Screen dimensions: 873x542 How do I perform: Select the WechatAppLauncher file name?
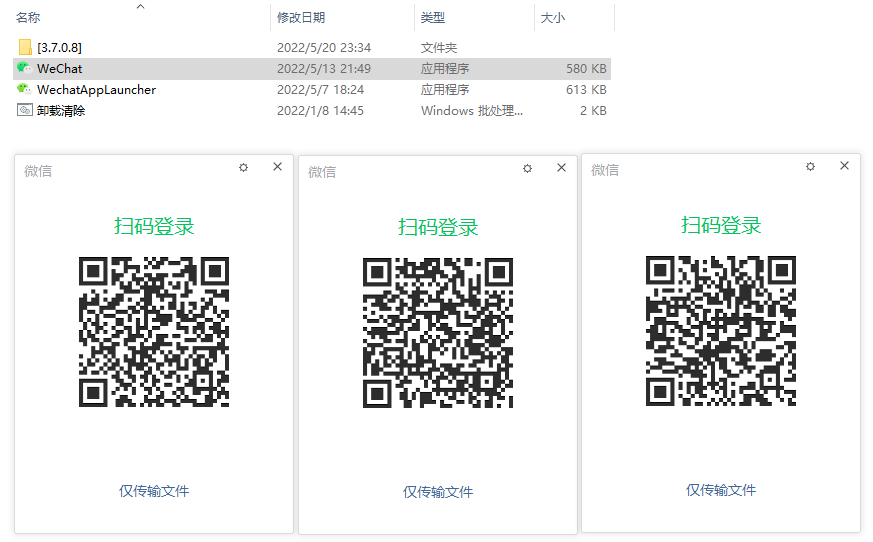[x=96, y=89]
